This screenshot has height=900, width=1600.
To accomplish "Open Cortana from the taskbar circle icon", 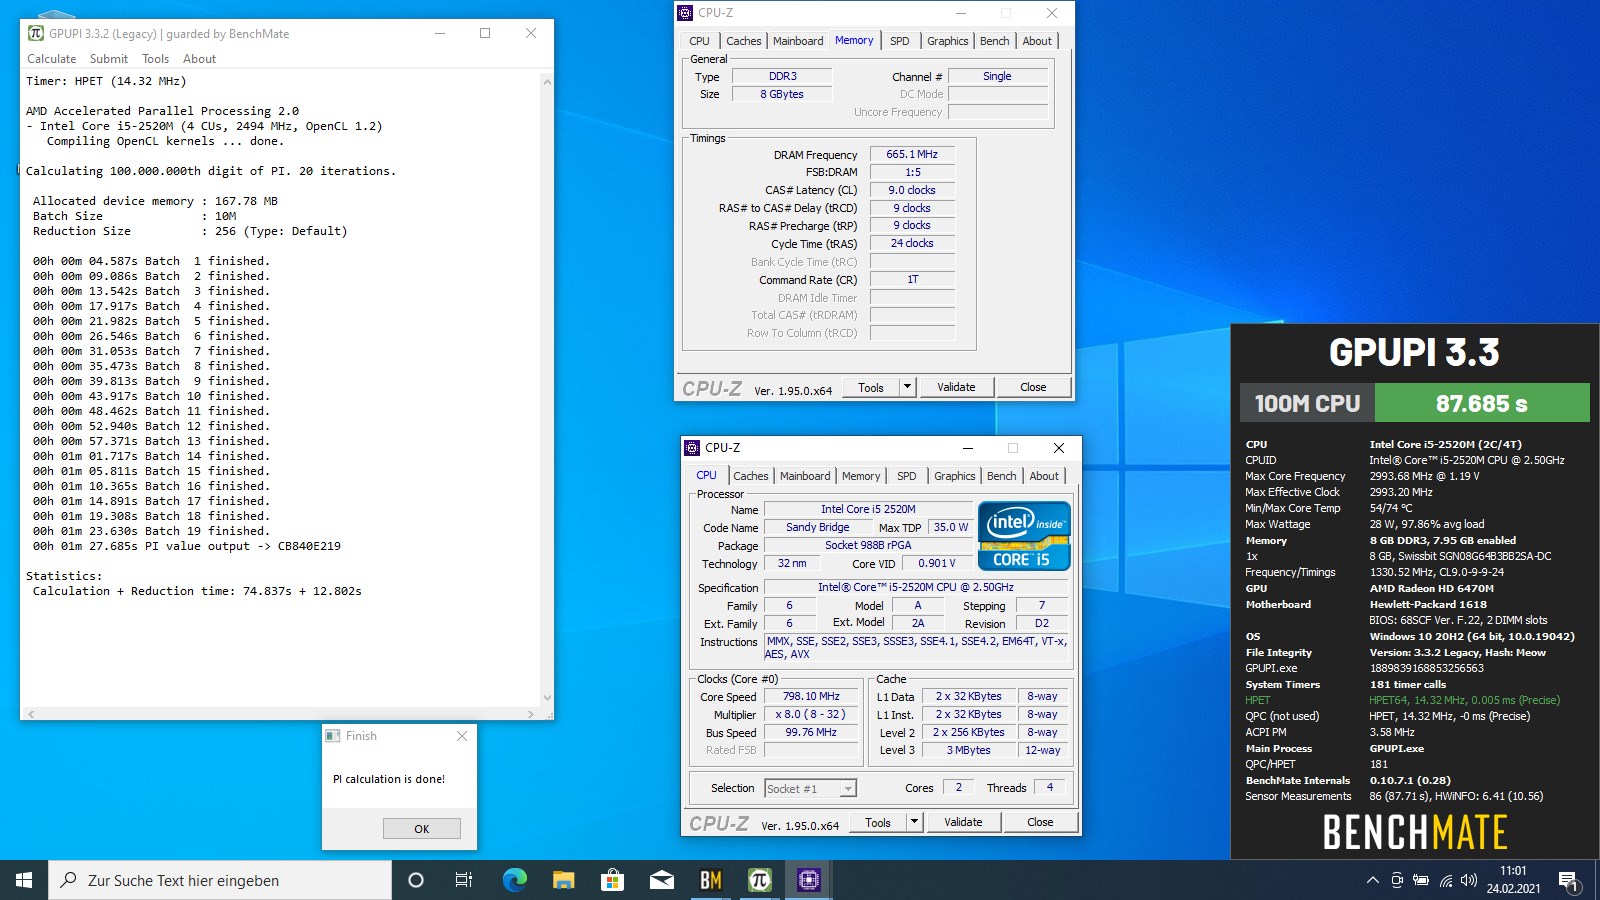I will 416,880.
